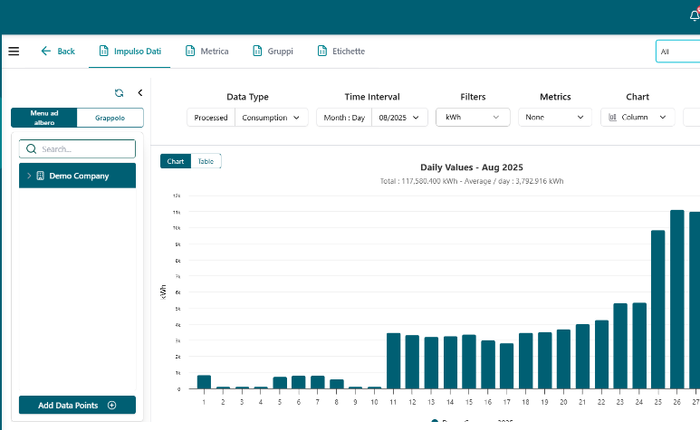Click the Month : Day interval button
This screenshot has width=700, height=430.
click(344, 117)
